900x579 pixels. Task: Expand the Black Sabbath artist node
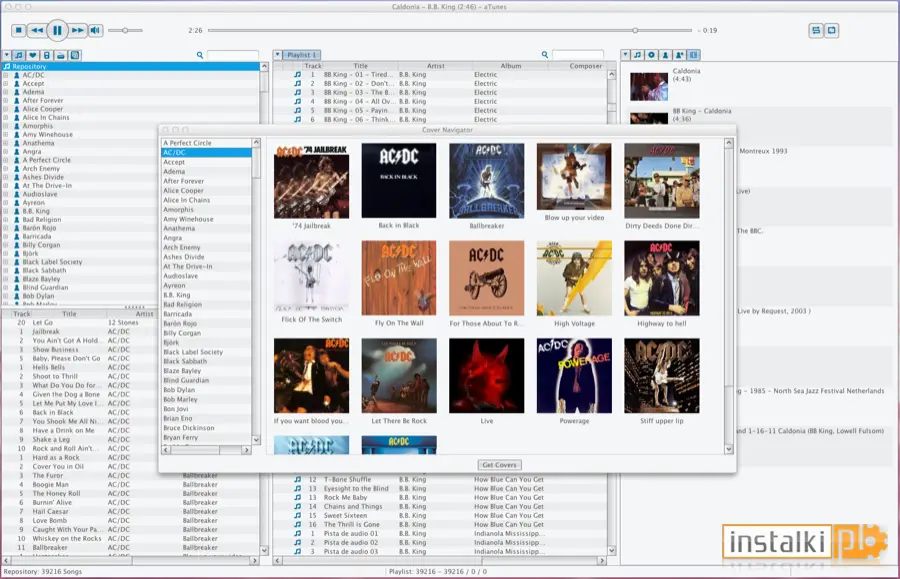pos(6,270)
